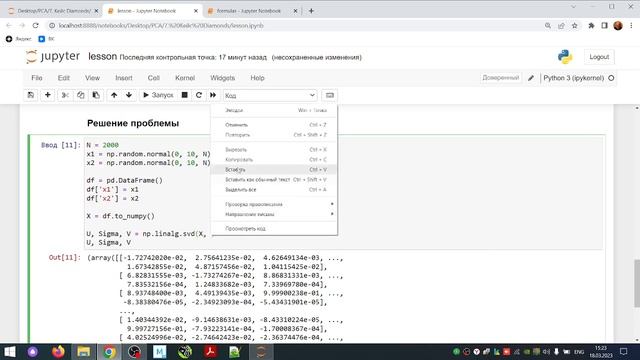Run the cell with Запуск button
Screen dimensions: 640x360
pyautogui.click(x=158, y=95)
